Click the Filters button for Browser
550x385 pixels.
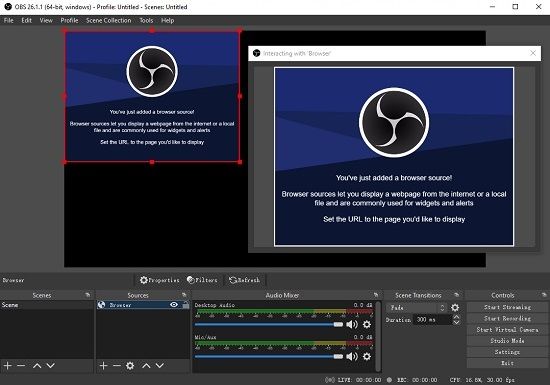click(202, 280)
